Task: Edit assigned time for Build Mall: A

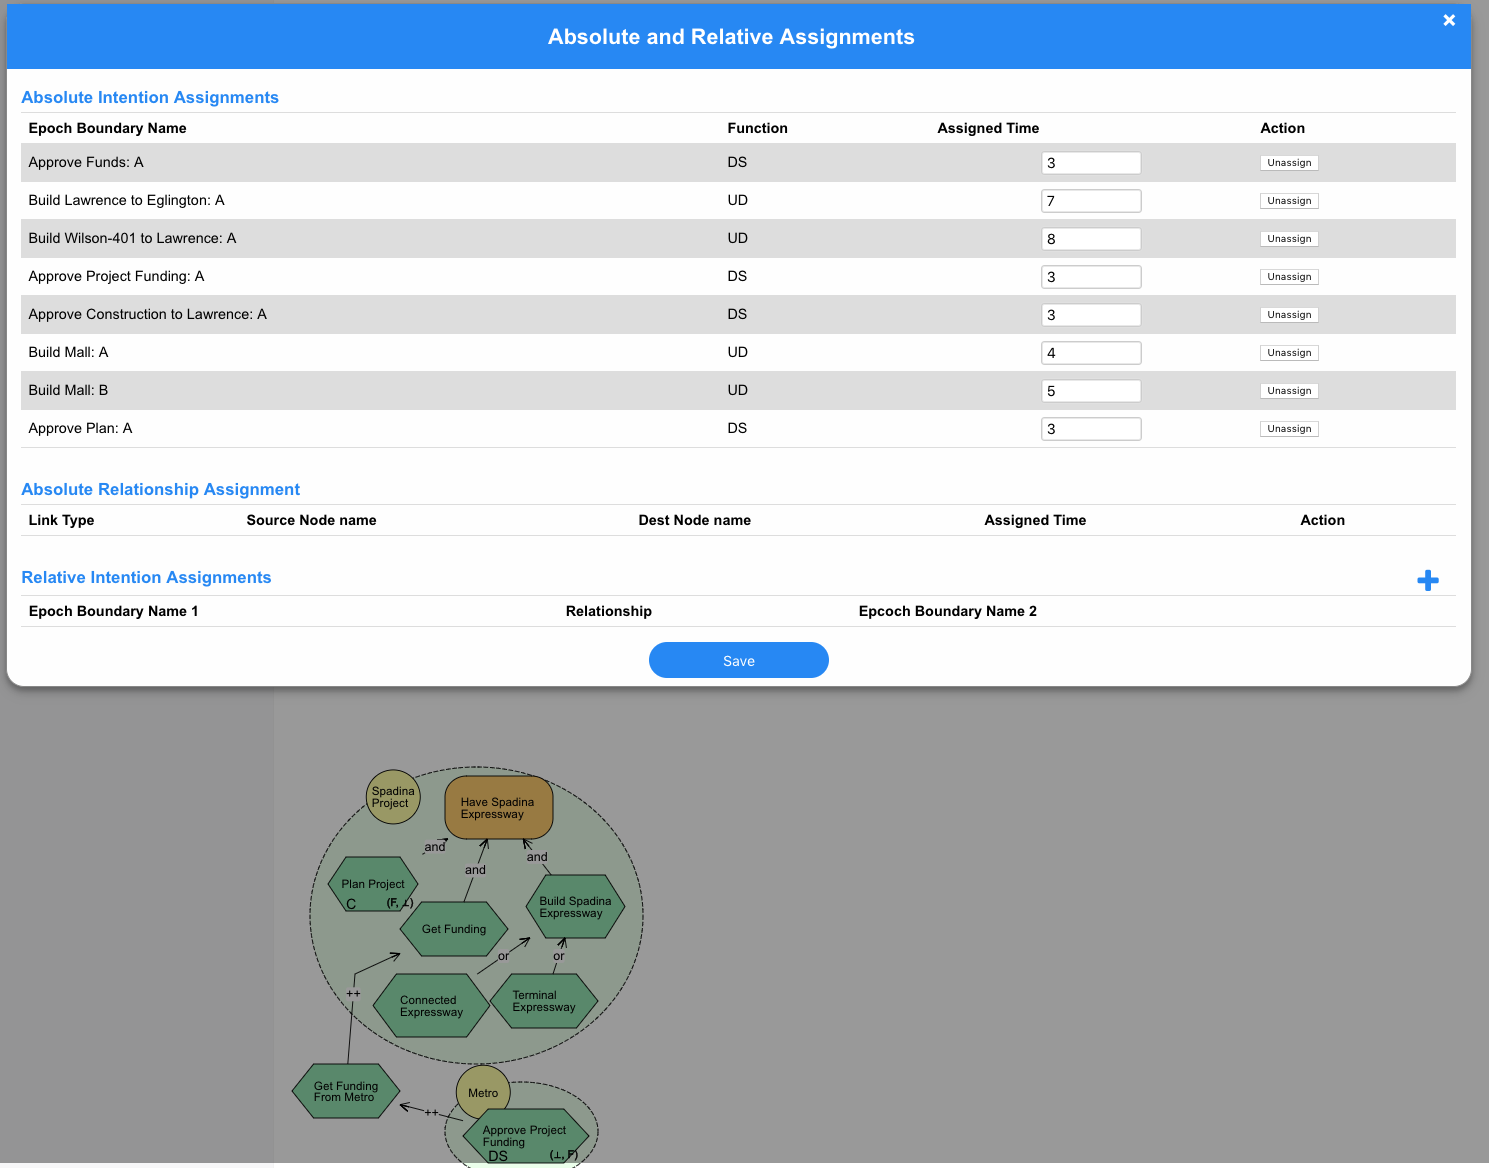Action: pos(1091,353)
